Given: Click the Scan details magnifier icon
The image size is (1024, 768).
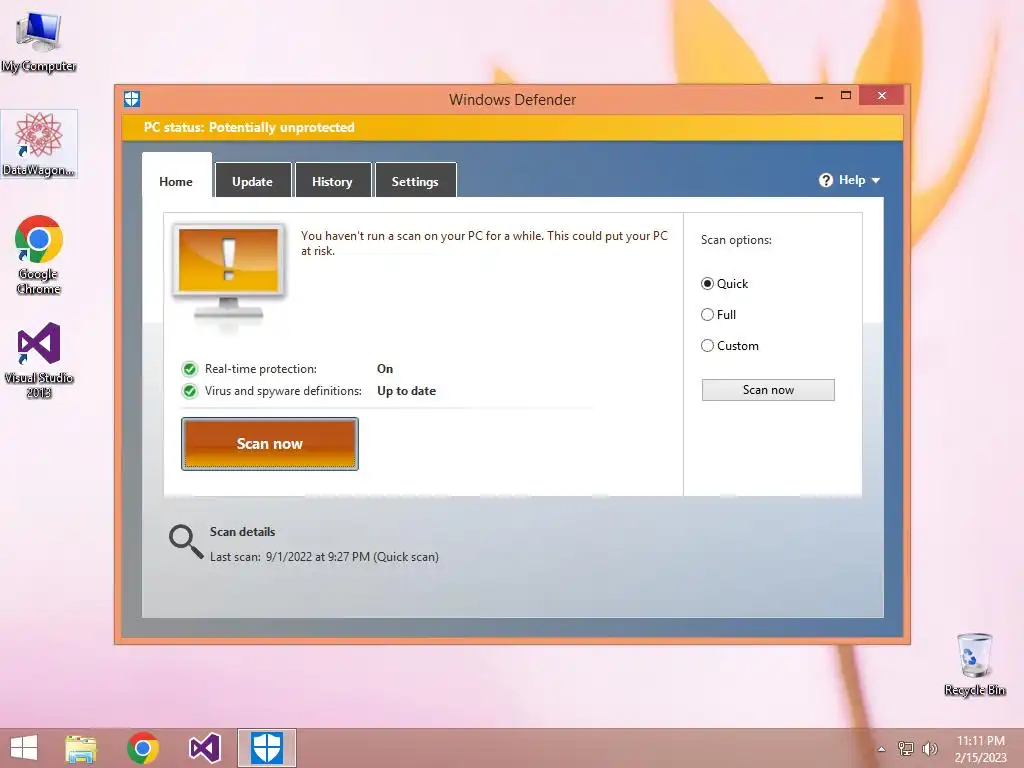Looking at the screenshot, I should coord(185,542).
